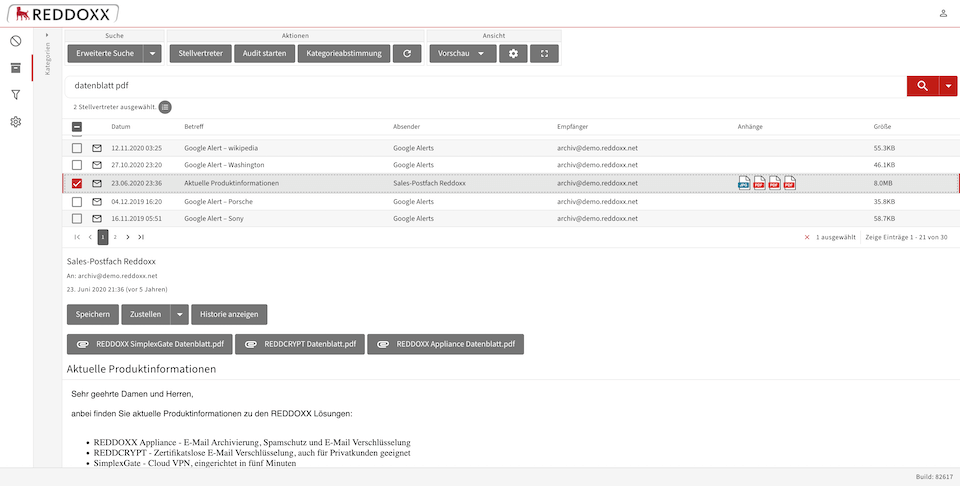The image size is (960, 486).
Task: Click envelope icon of Washington mail
Action: pos(97,165)
